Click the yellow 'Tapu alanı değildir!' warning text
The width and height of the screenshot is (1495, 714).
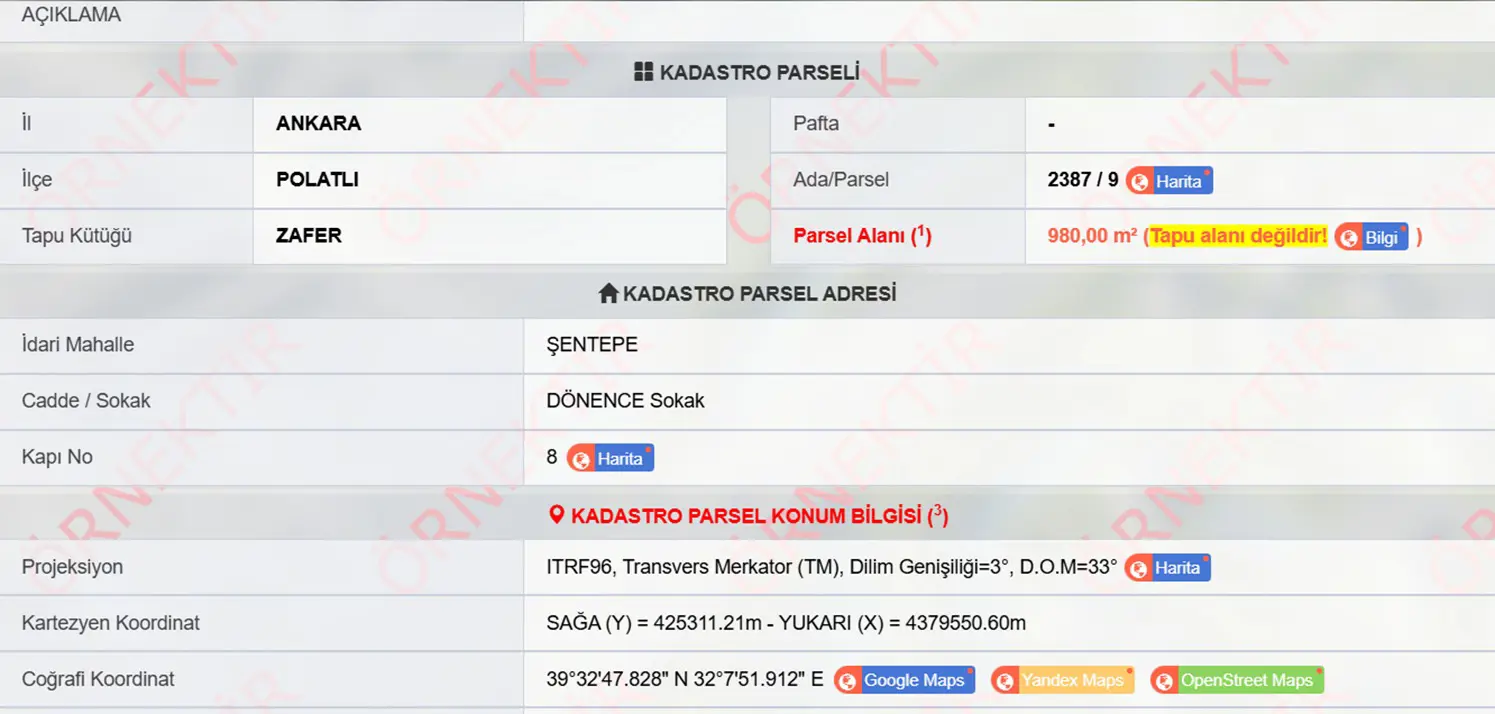1238,237
